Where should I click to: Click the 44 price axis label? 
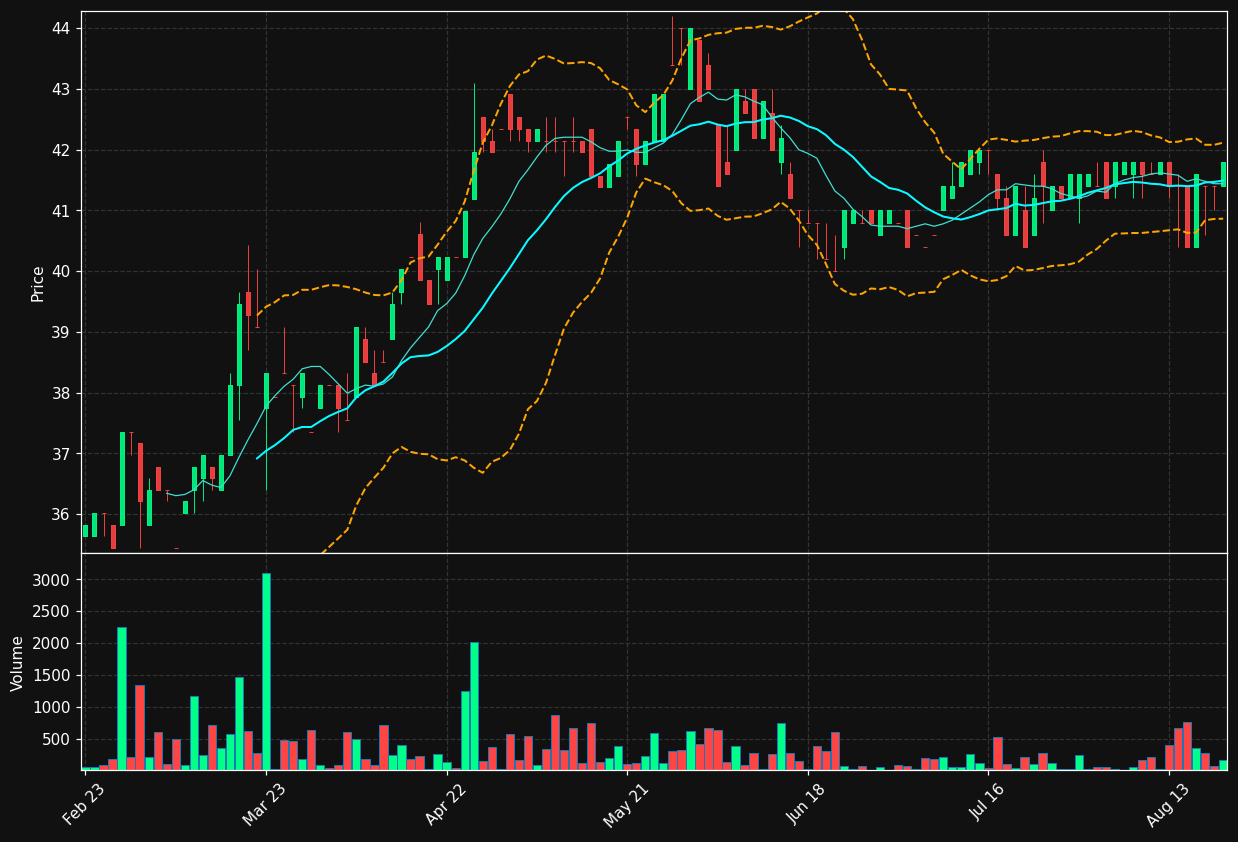tap(61, 29)
